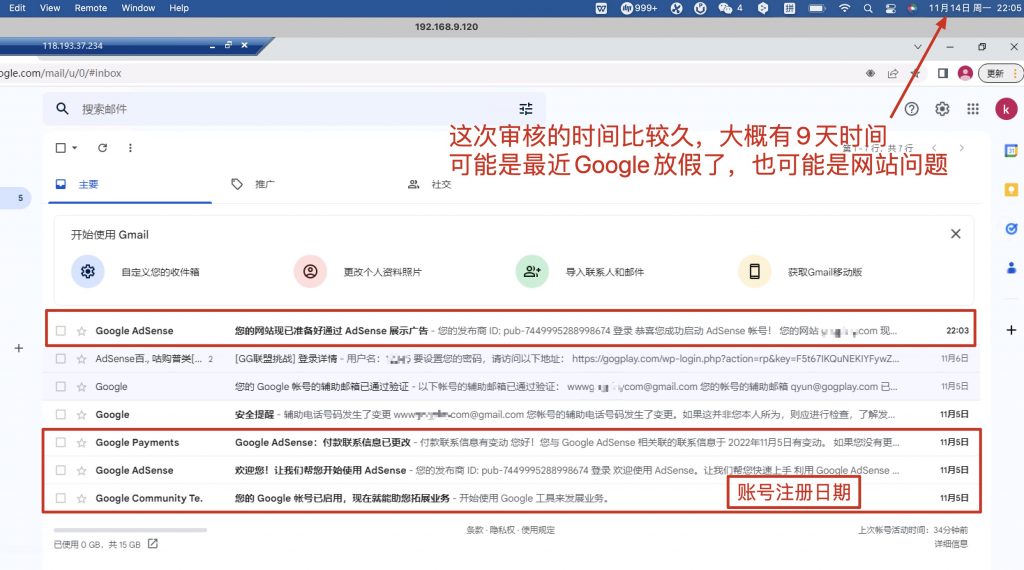Click the customize inbox gear icon

[88, 271]
